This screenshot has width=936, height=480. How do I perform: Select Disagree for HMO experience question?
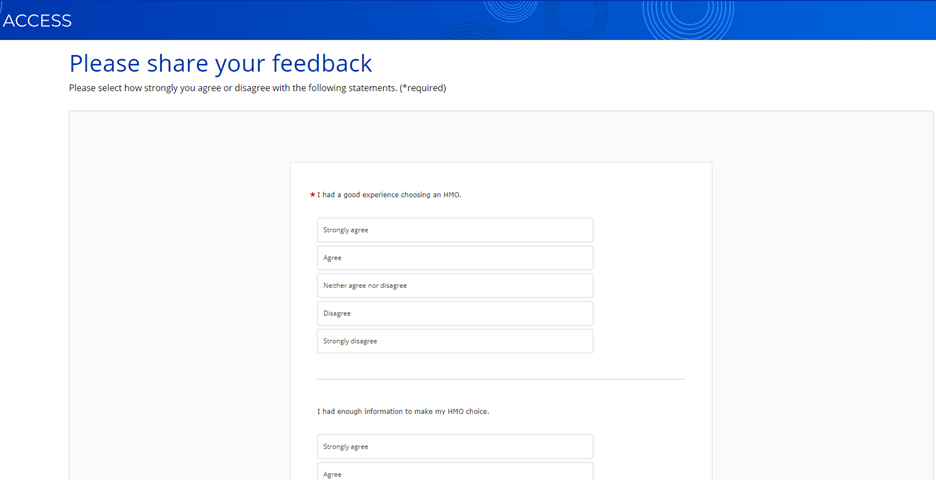pyautogui.click(x=455, y=313)
